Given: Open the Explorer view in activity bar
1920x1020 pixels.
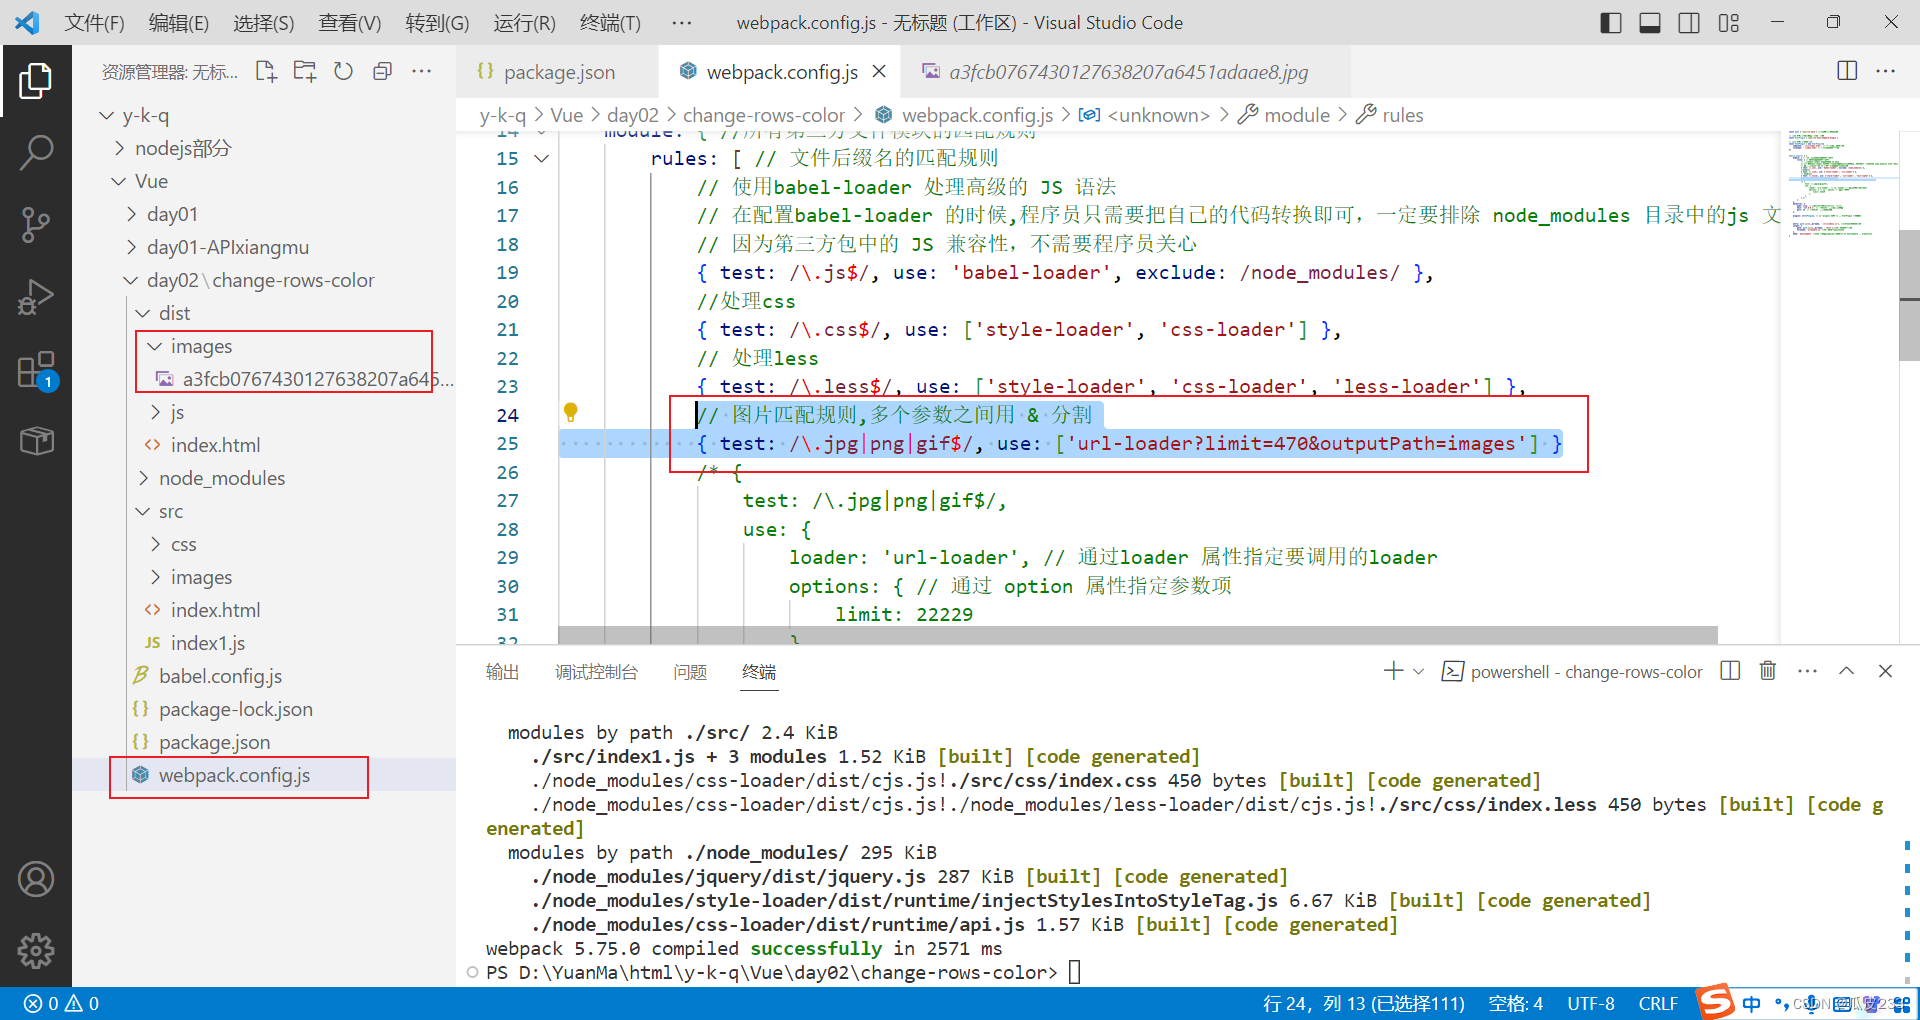Looking at the screenshot, I should 36,80.
